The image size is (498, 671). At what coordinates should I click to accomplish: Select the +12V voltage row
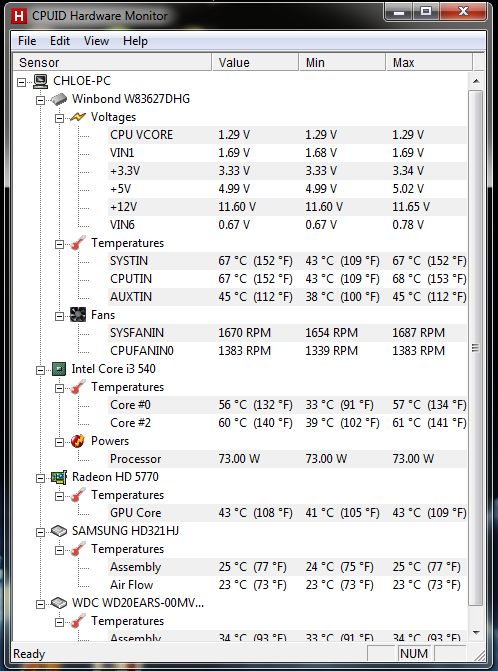tap(287, 207)
